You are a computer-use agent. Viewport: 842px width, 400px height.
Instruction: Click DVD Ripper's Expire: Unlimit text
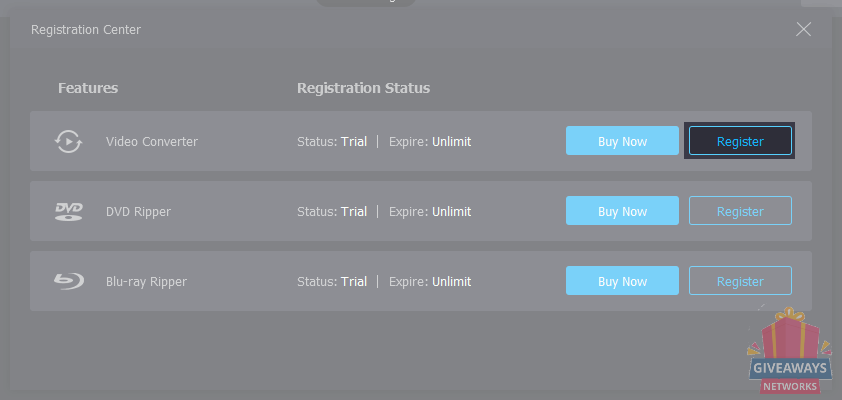click(x=430, y=212)
